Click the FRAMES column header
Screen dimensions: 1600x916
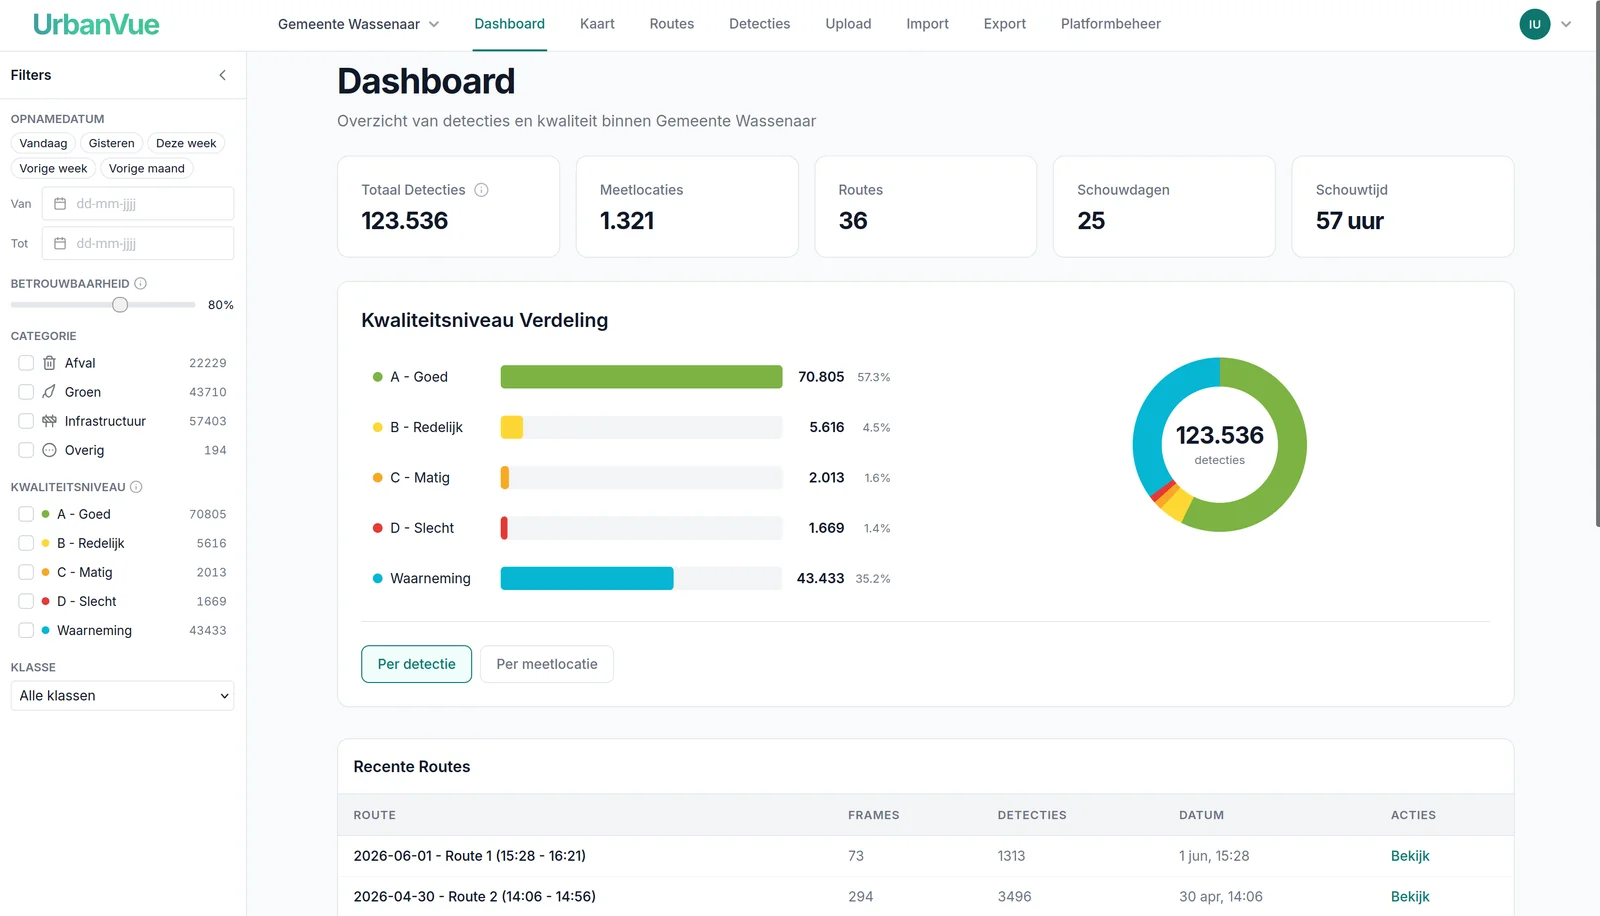click(874, 815)
